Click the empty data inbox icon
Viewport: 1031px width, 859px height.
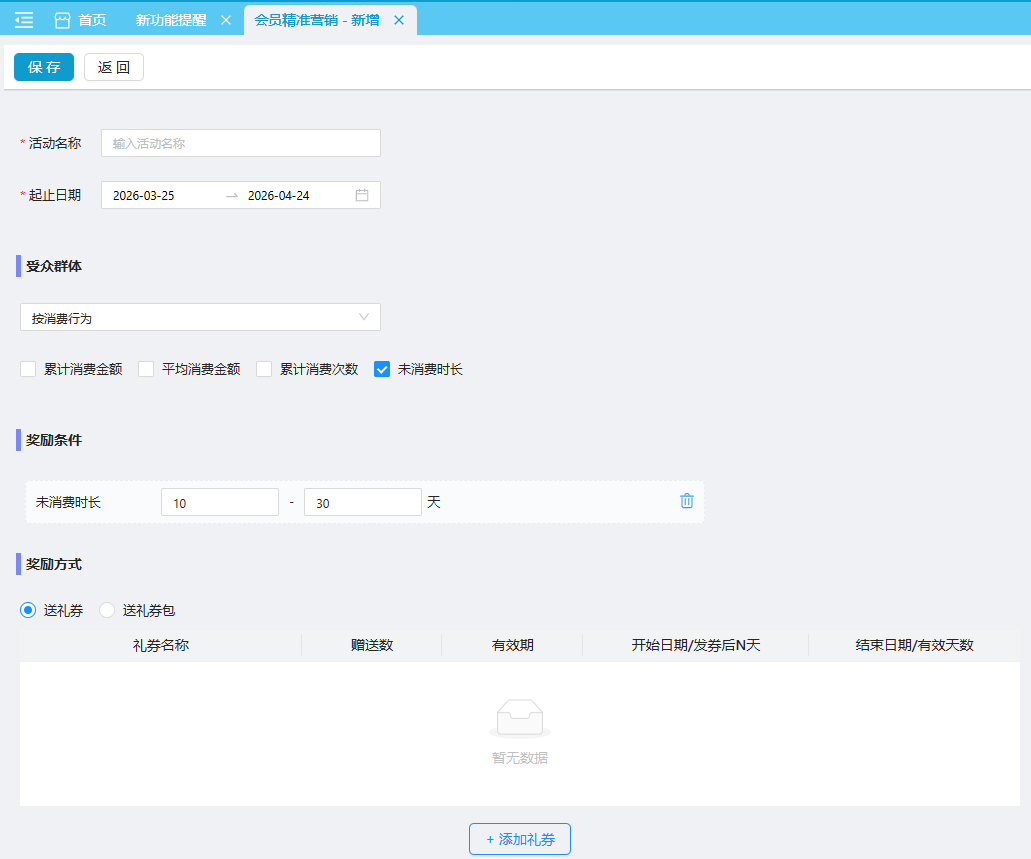(520, 718)
